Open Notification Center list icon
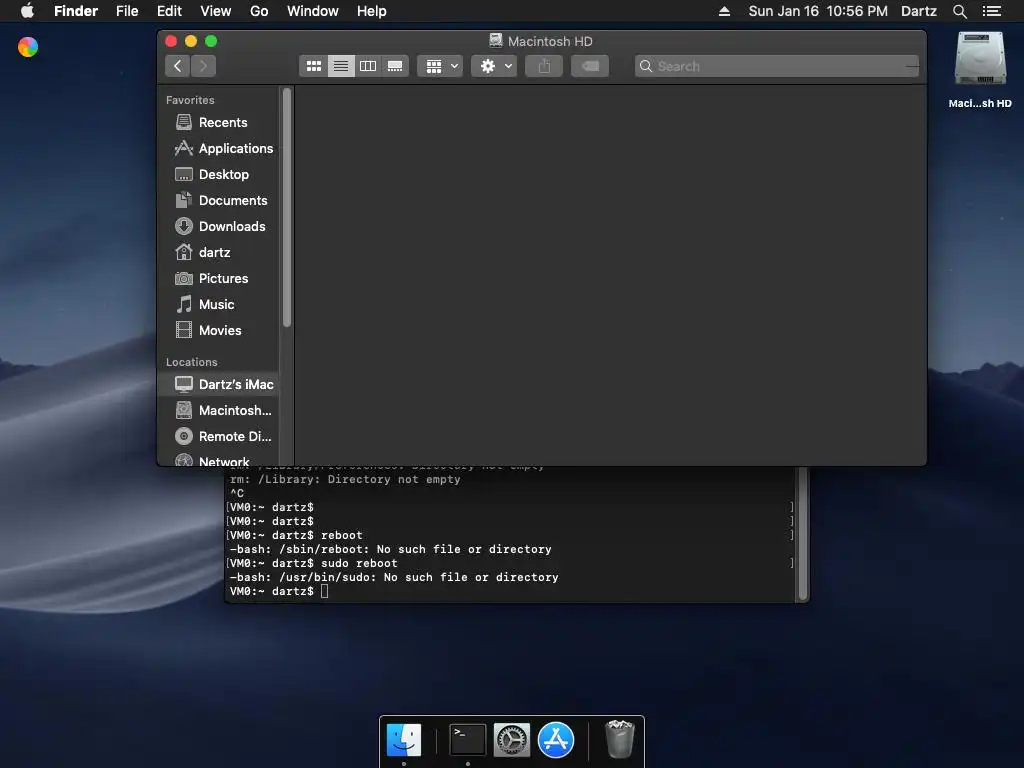 click(991, 11)
